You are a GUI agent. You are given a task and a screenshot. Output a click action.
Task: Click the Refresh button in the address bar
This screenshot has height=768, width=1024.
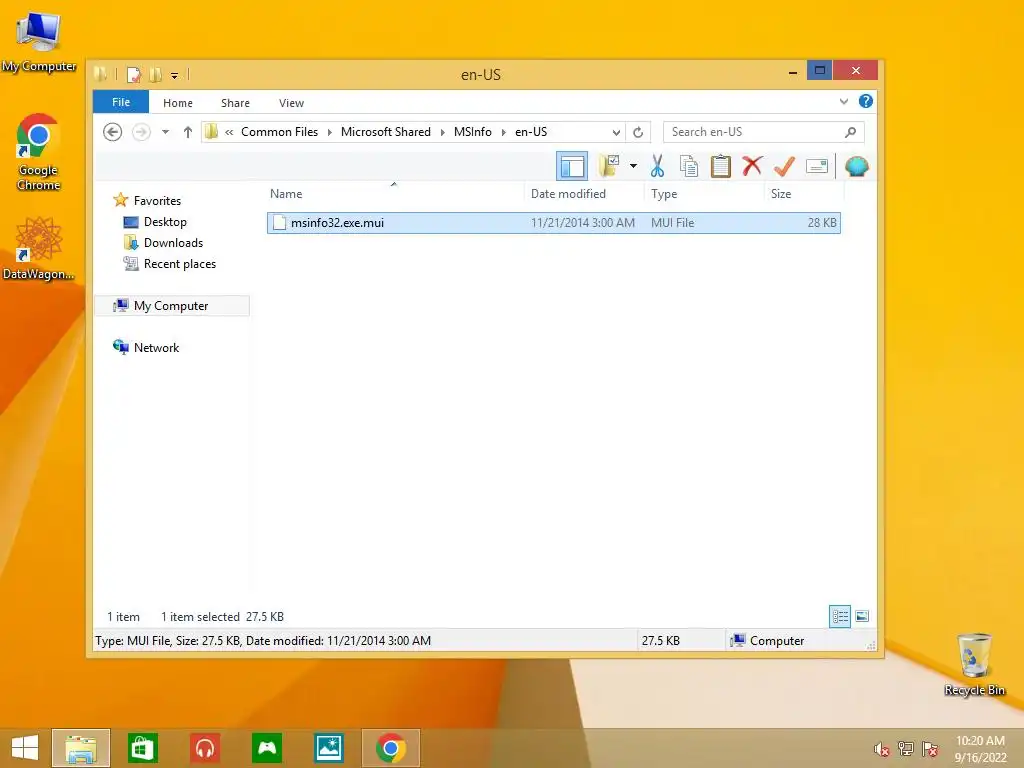(638, 132)
